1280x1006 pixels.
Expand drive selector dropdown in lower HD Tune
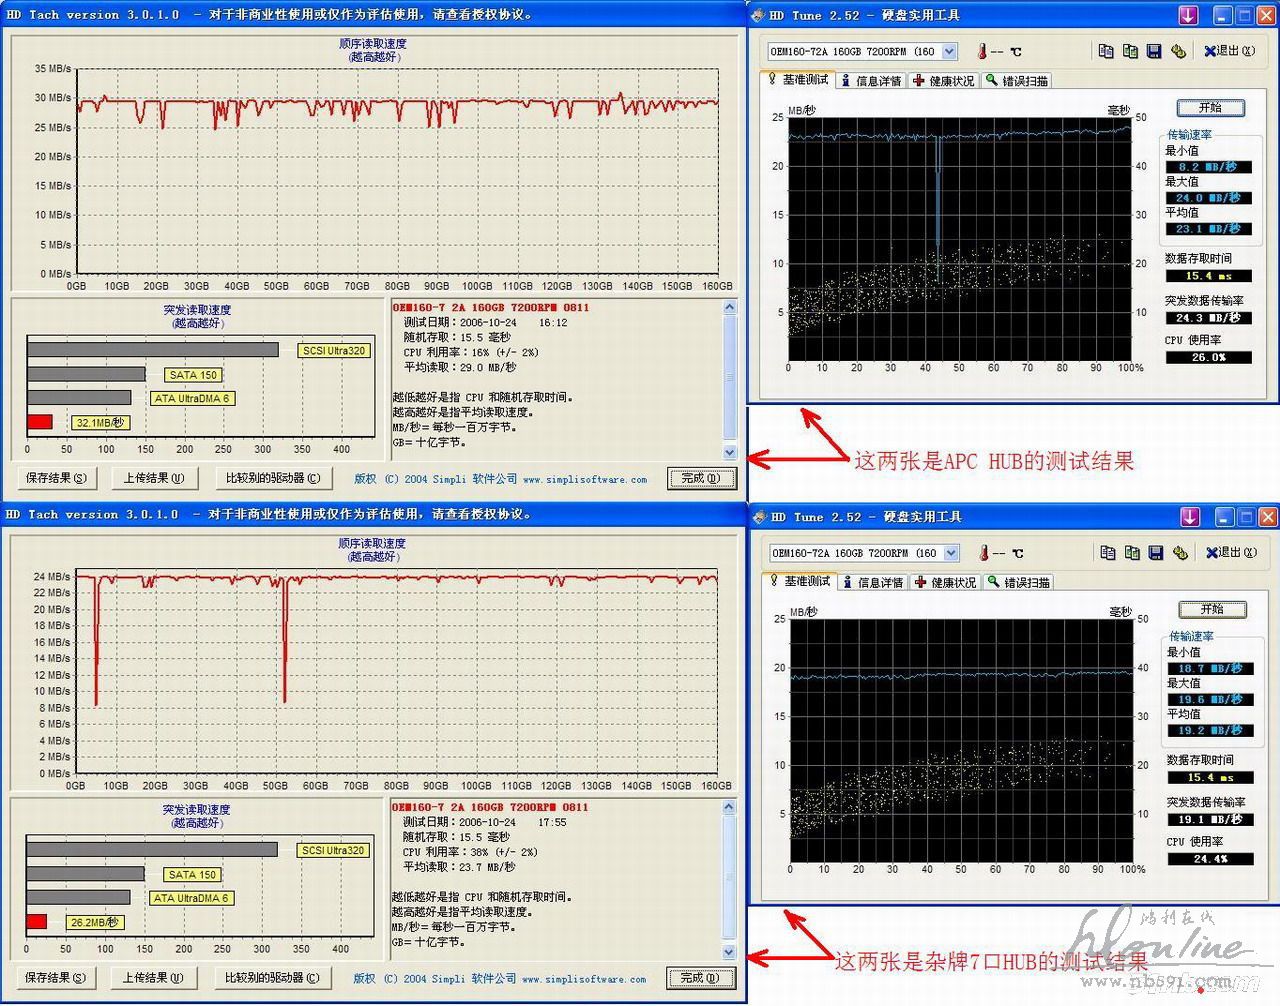tap(951, 553)
